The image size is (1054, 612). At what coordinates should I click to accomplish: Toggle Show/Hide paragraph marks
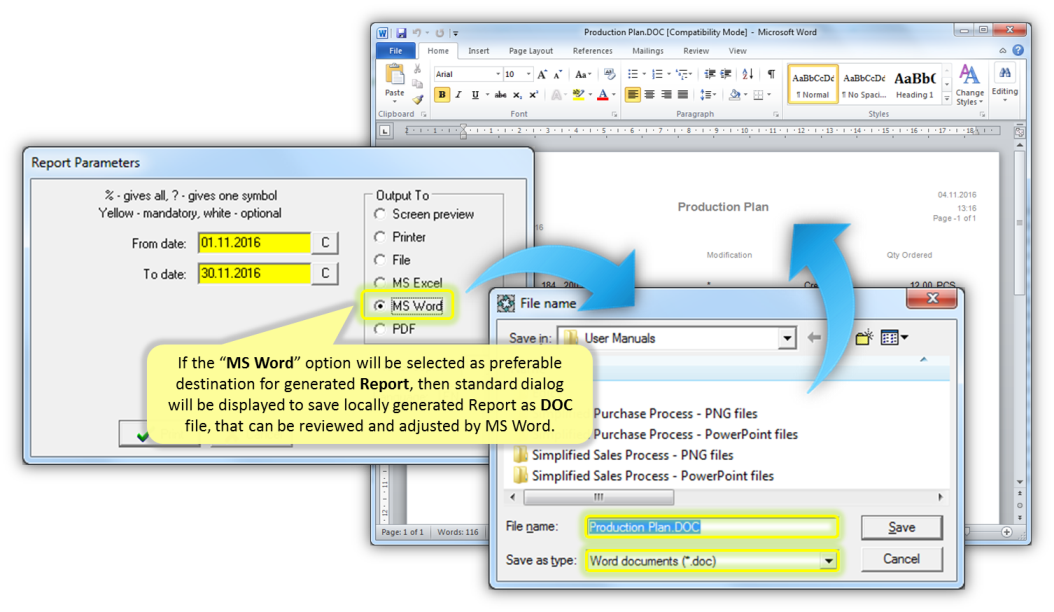(771, 74)
